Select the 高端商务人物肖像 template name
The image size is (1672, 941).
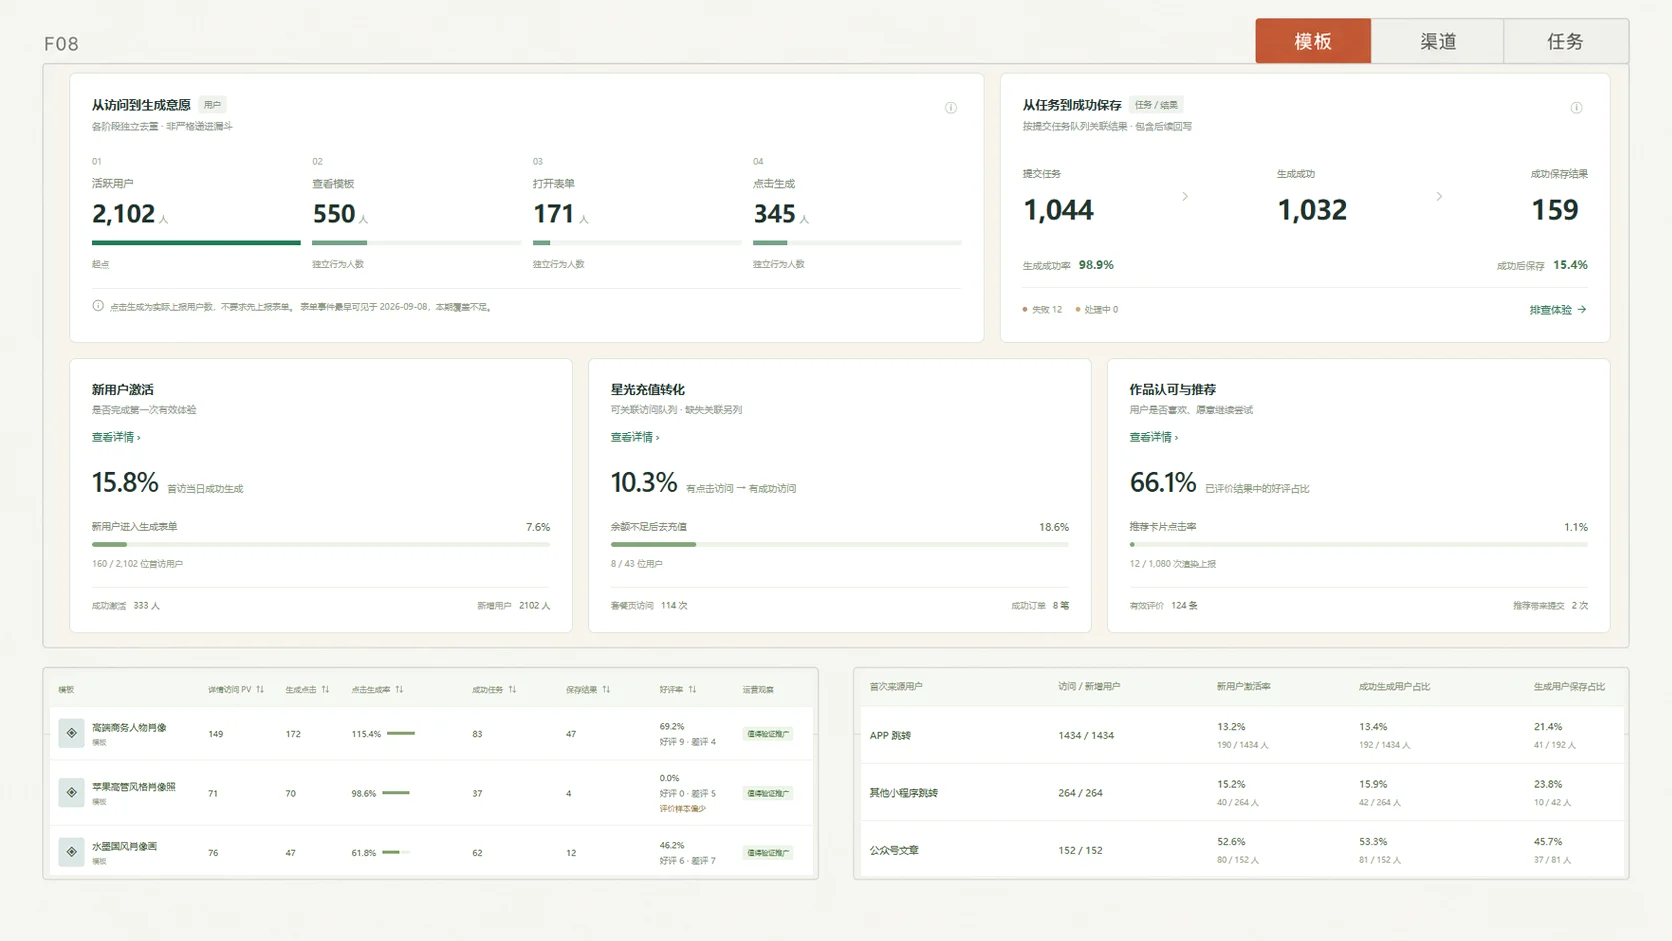tap(129, 728)
